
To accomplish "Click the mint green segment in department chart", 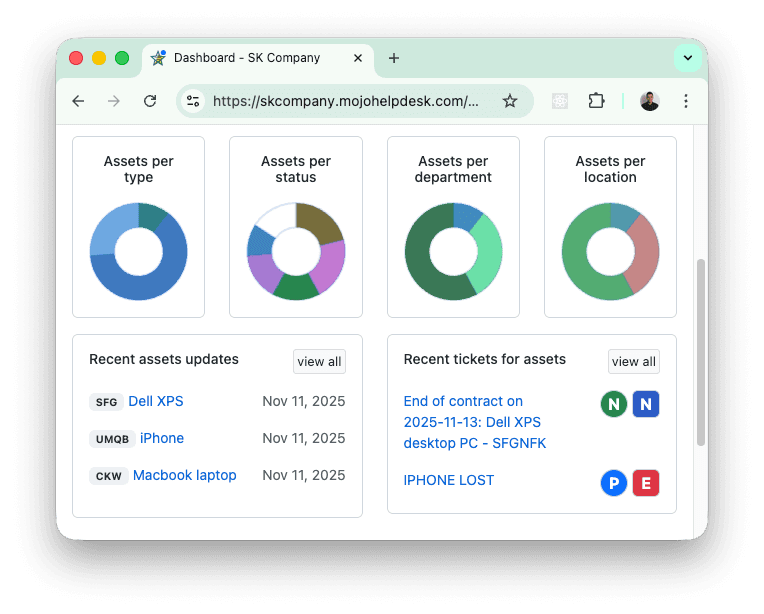I will point(487,254).
